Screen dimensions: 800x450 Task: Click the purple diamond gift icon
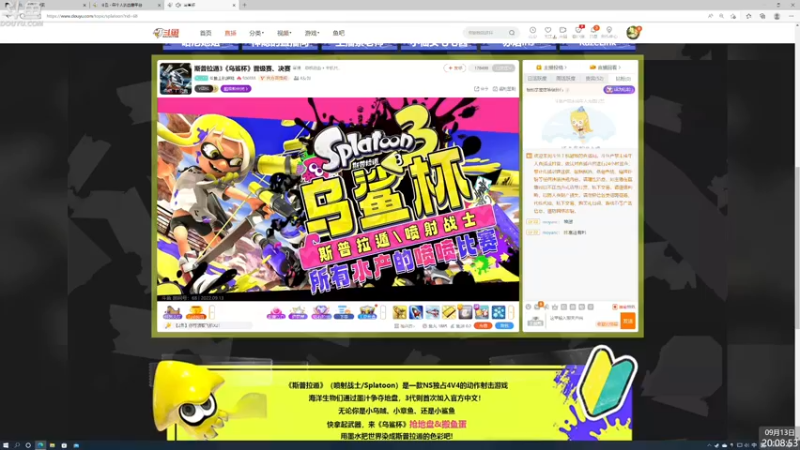(x=321, y=312)
